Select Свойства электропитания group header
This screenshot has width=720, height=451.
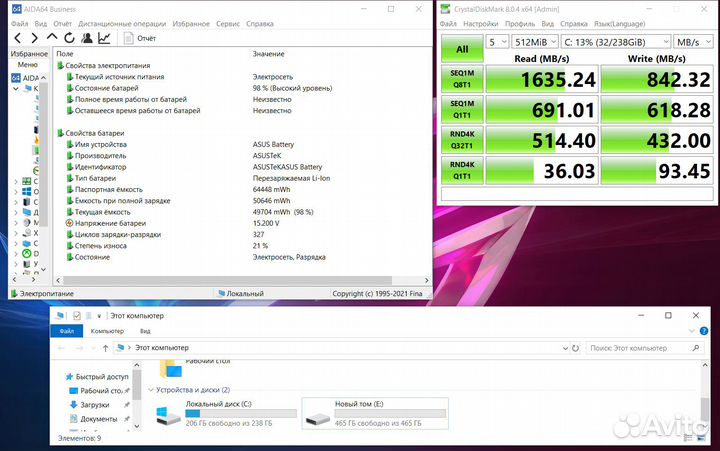(104, 65)
